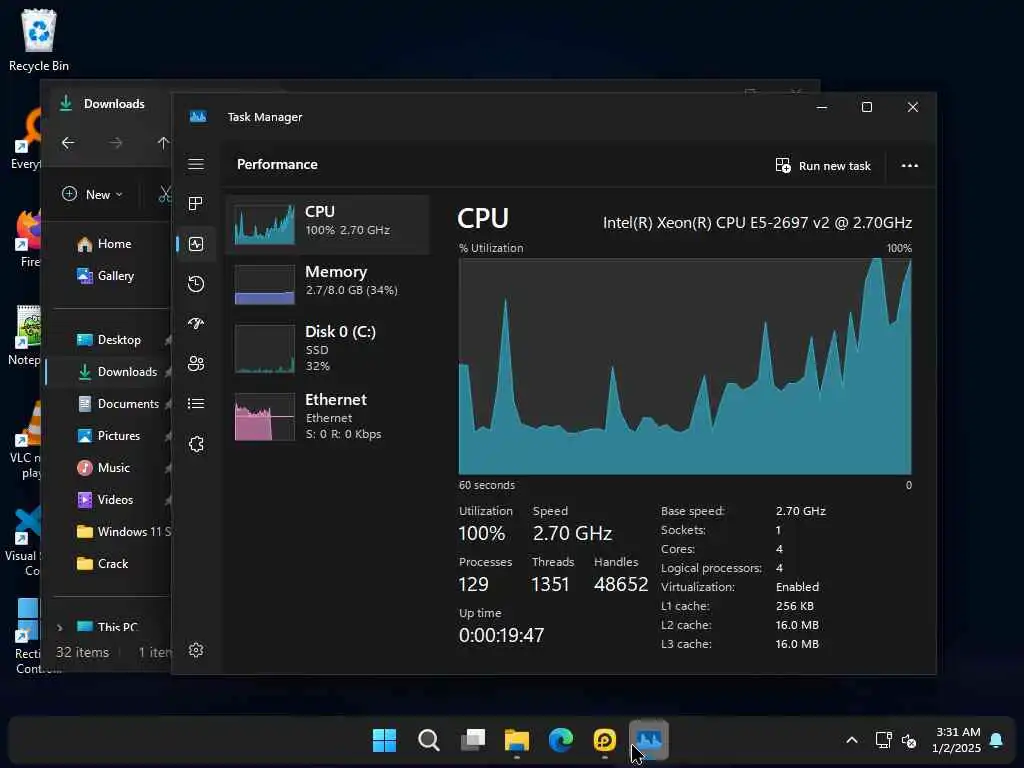
Task: Open the clock showing 3:31 AM
Action: pyautogui.click(x=957, y=740)
